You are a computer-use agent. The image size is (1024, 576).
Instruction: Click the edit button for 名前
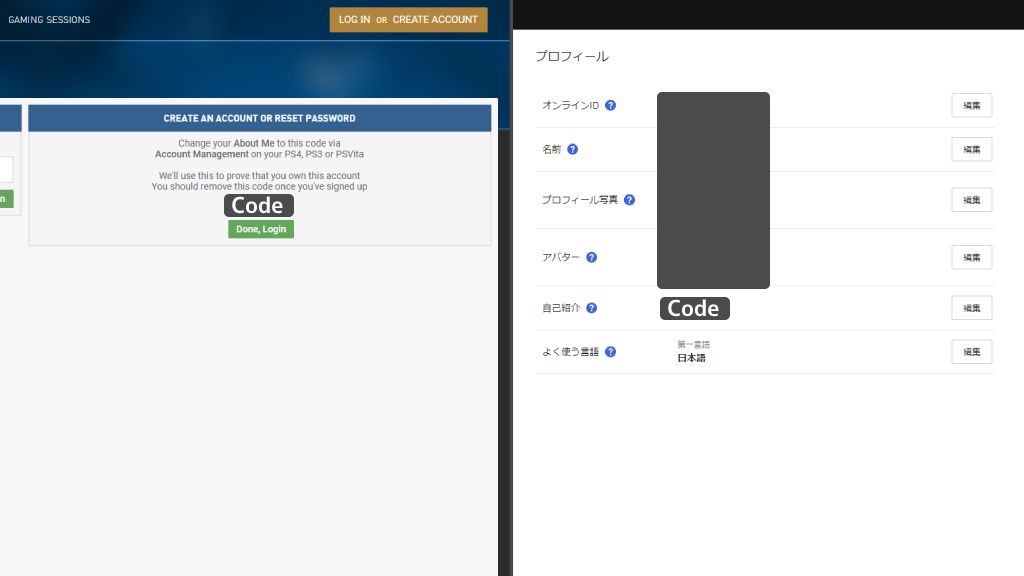click(x=972, y=149)
